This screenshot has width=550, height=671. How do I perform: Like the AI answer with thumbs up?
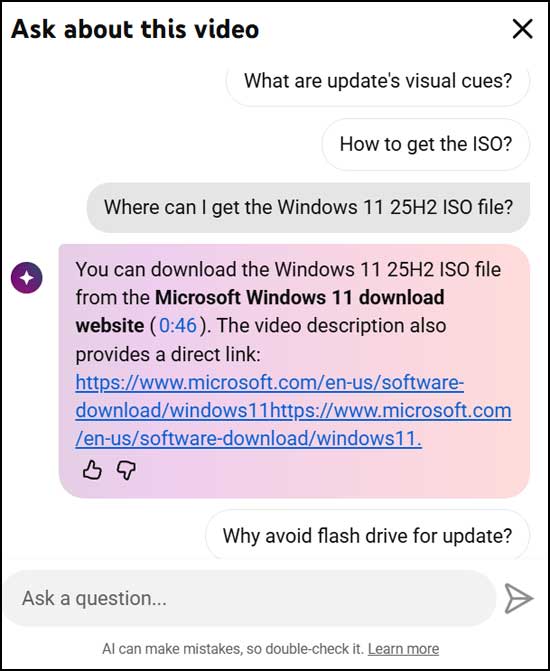[92, 470]
